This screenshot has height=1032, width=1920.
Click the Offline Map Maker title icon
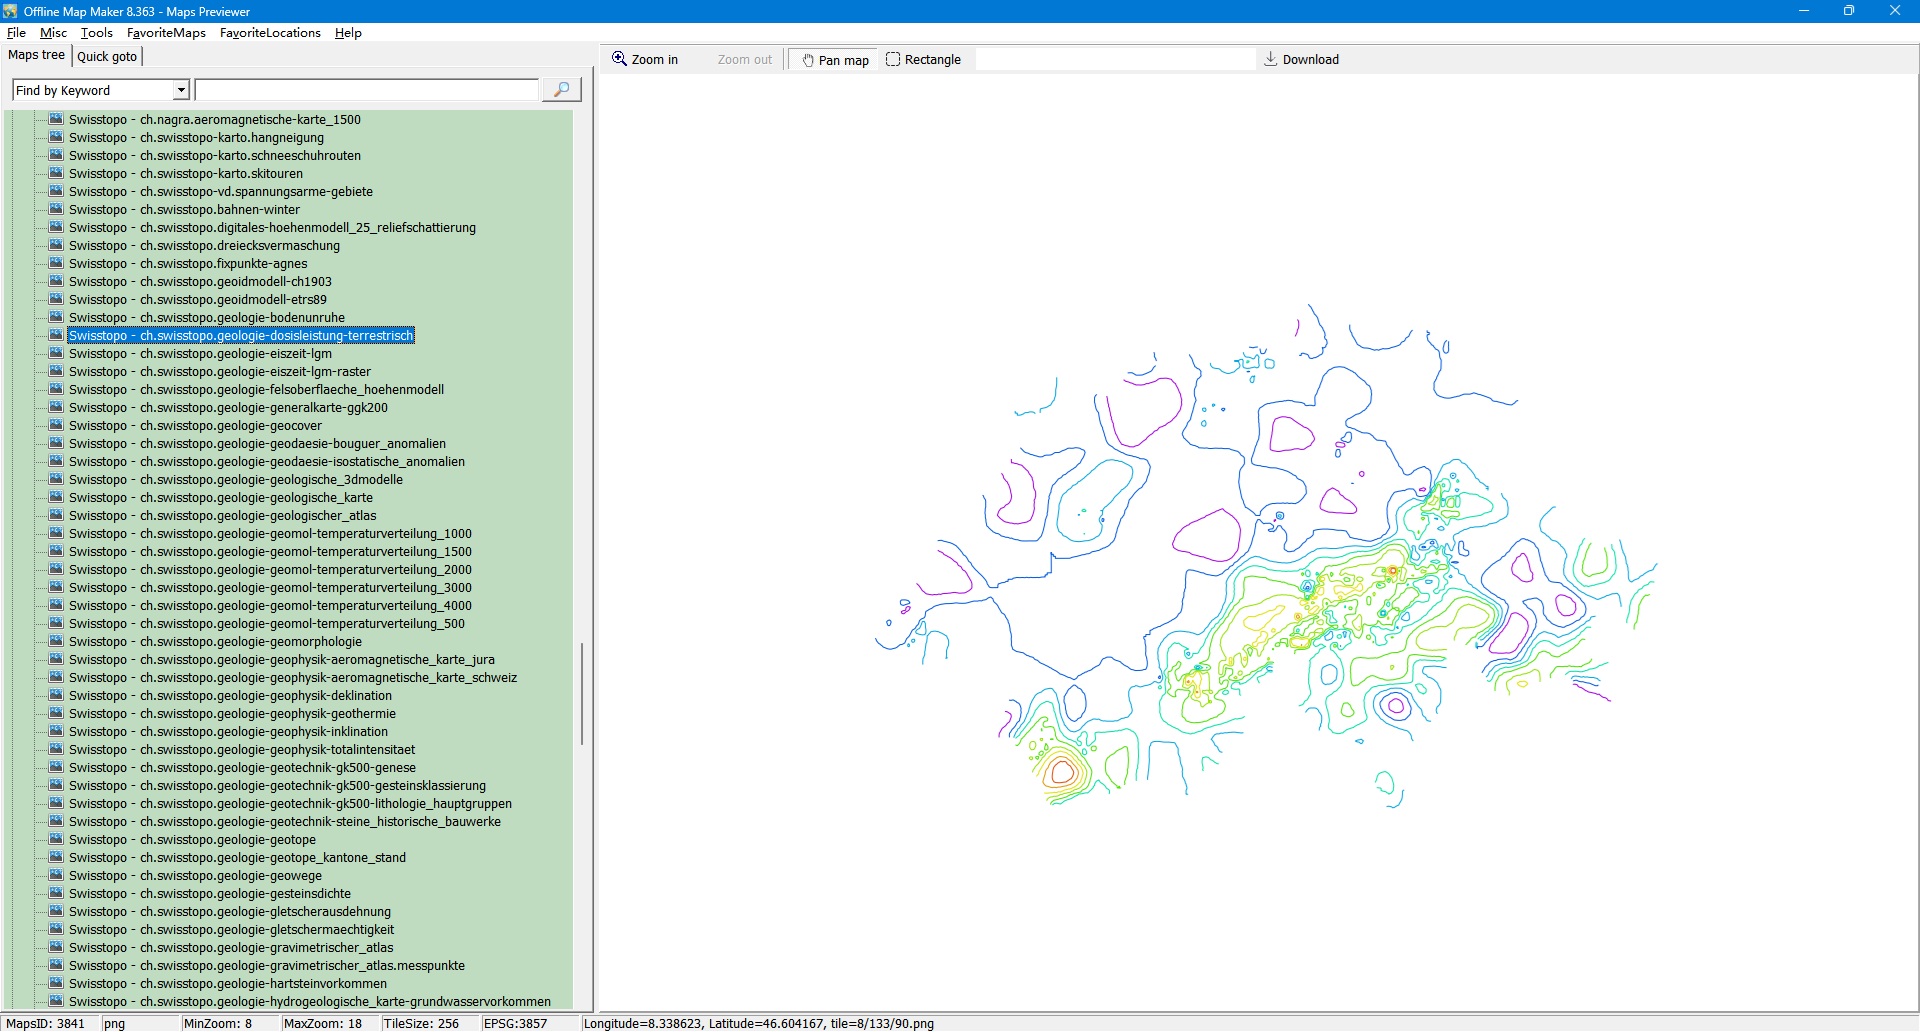click(x=10, y=11)
